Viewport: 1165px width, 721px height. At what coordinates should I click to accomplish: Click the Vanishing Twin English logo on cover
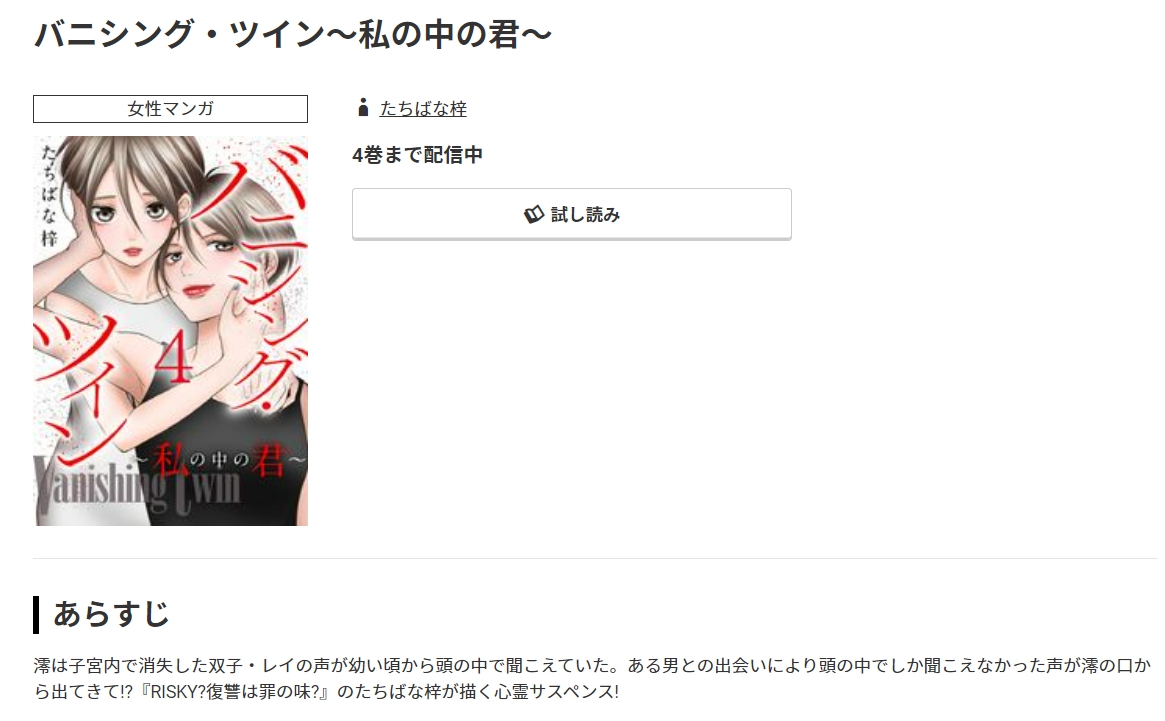point(139,487)
